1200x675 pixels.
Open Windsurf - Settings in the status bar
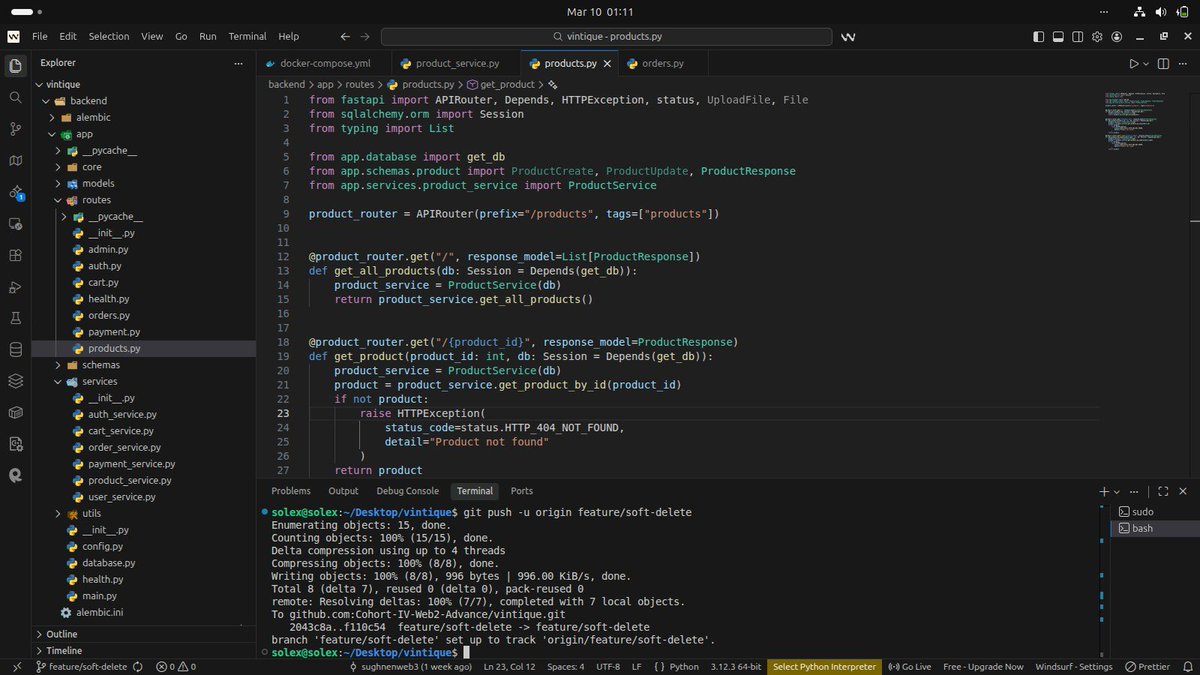point(1074,666)
